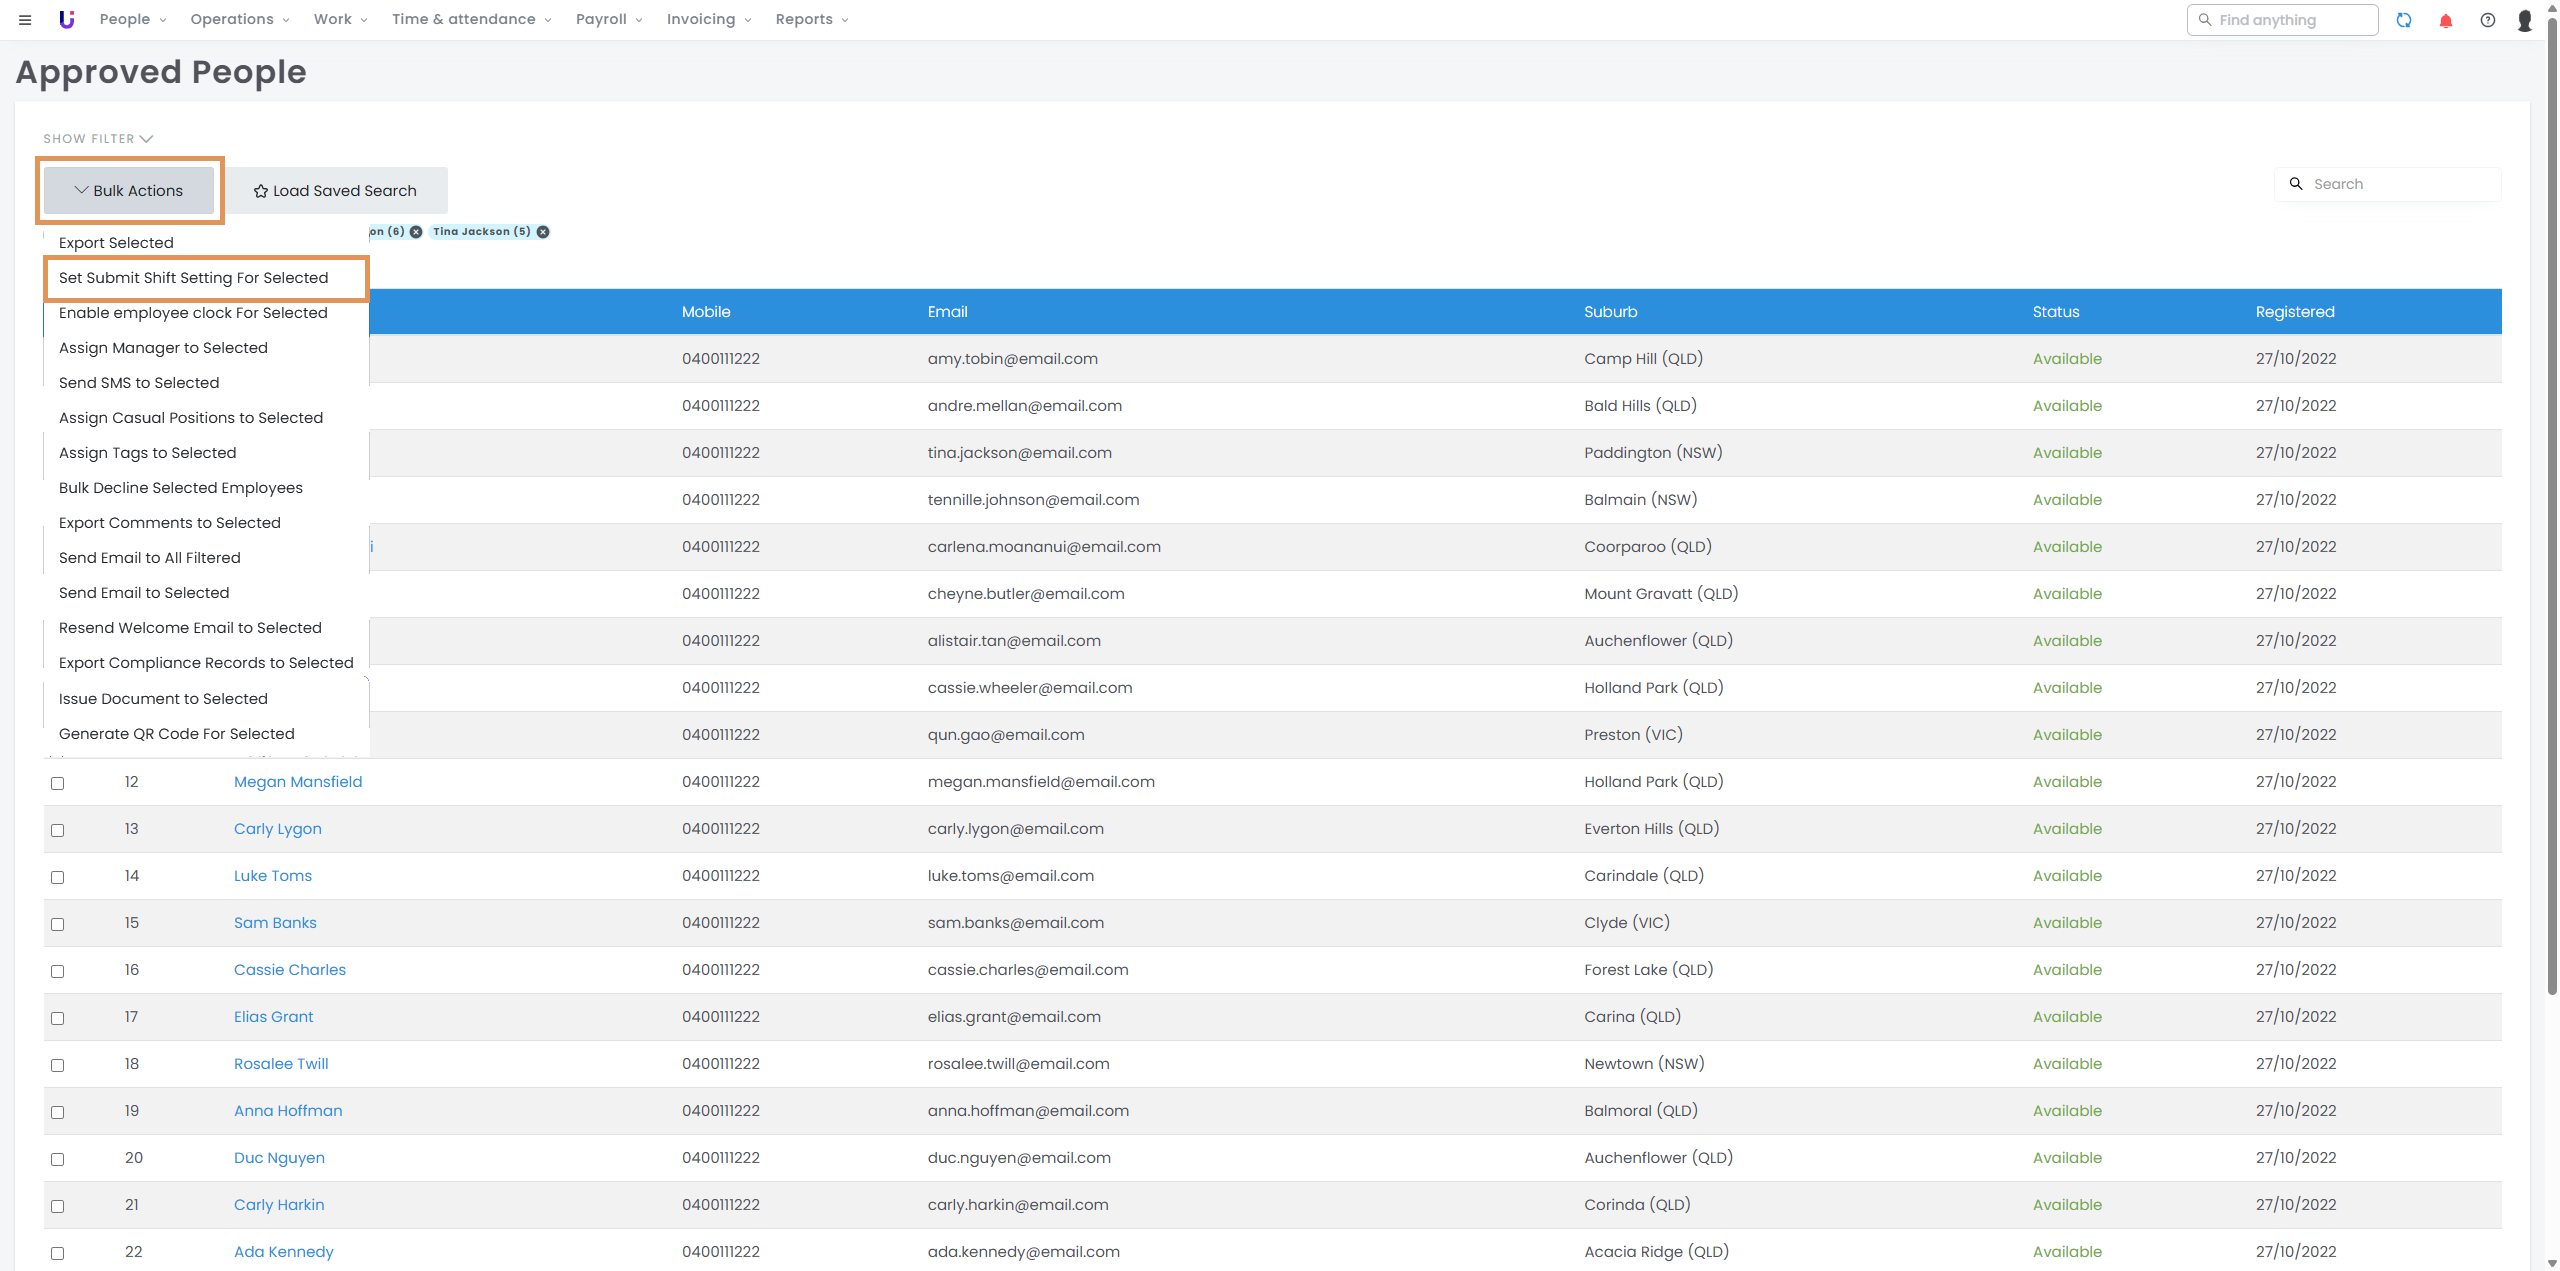Sort by the Status column header
Image resolution: width=2560 pixels, height=1271 pixels.
pos(2056,312)
